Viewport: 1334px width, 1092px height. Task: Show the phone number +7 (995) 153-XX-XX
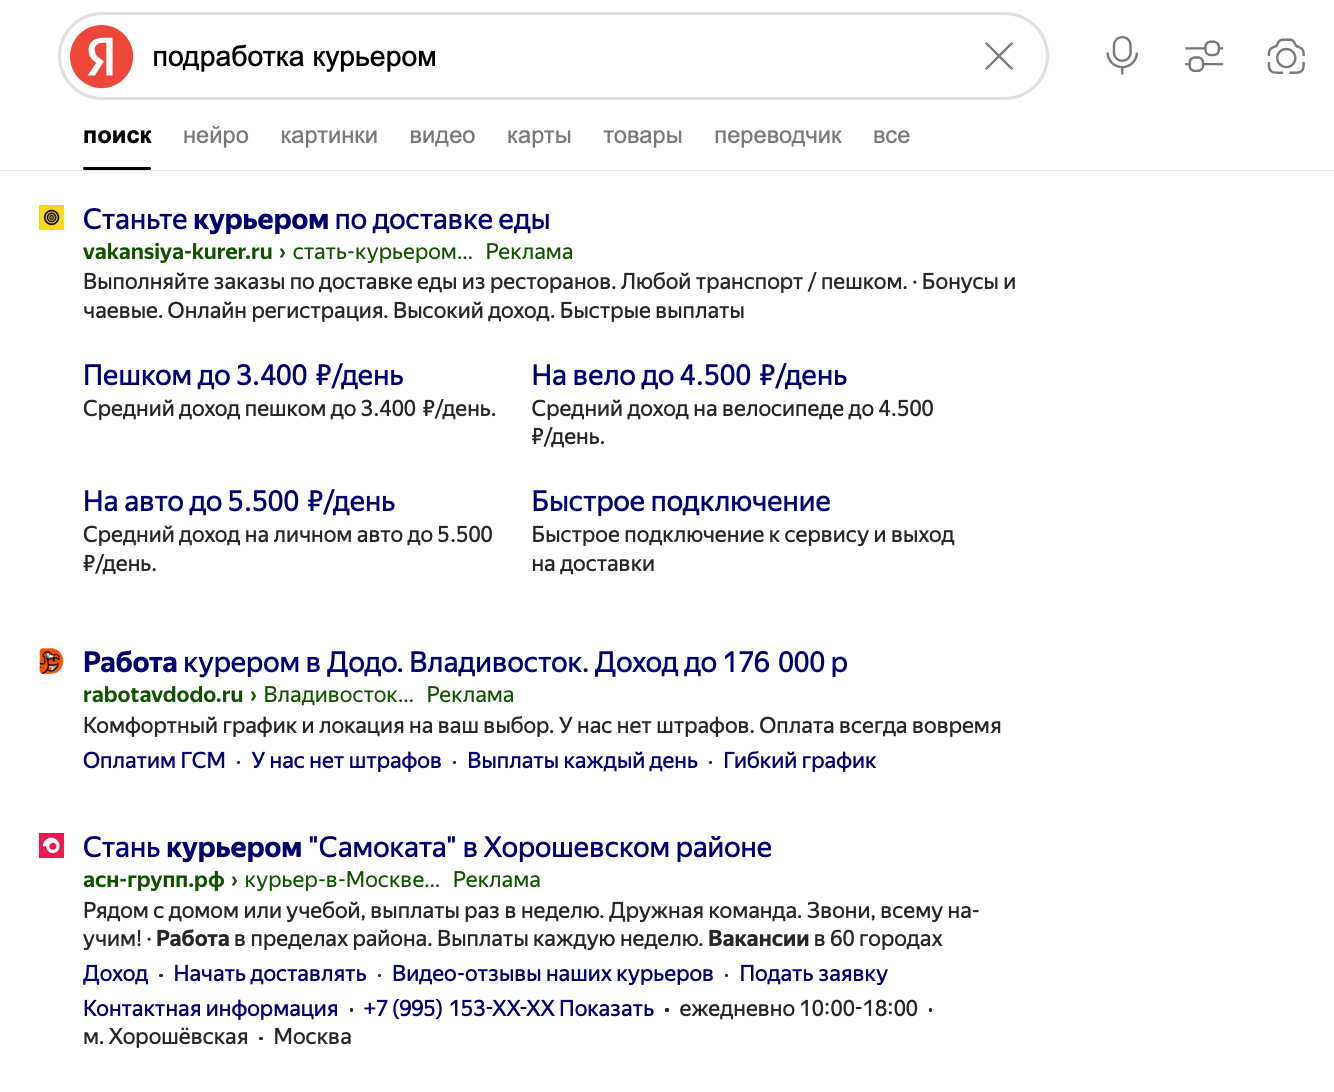coord(508,1008)
